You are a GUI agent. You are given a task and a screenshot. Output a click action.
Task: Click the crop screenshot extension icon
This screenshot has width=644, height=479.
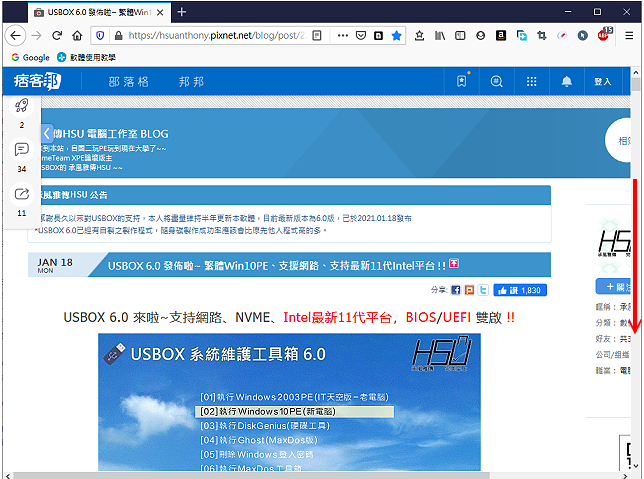pos(541,36)
